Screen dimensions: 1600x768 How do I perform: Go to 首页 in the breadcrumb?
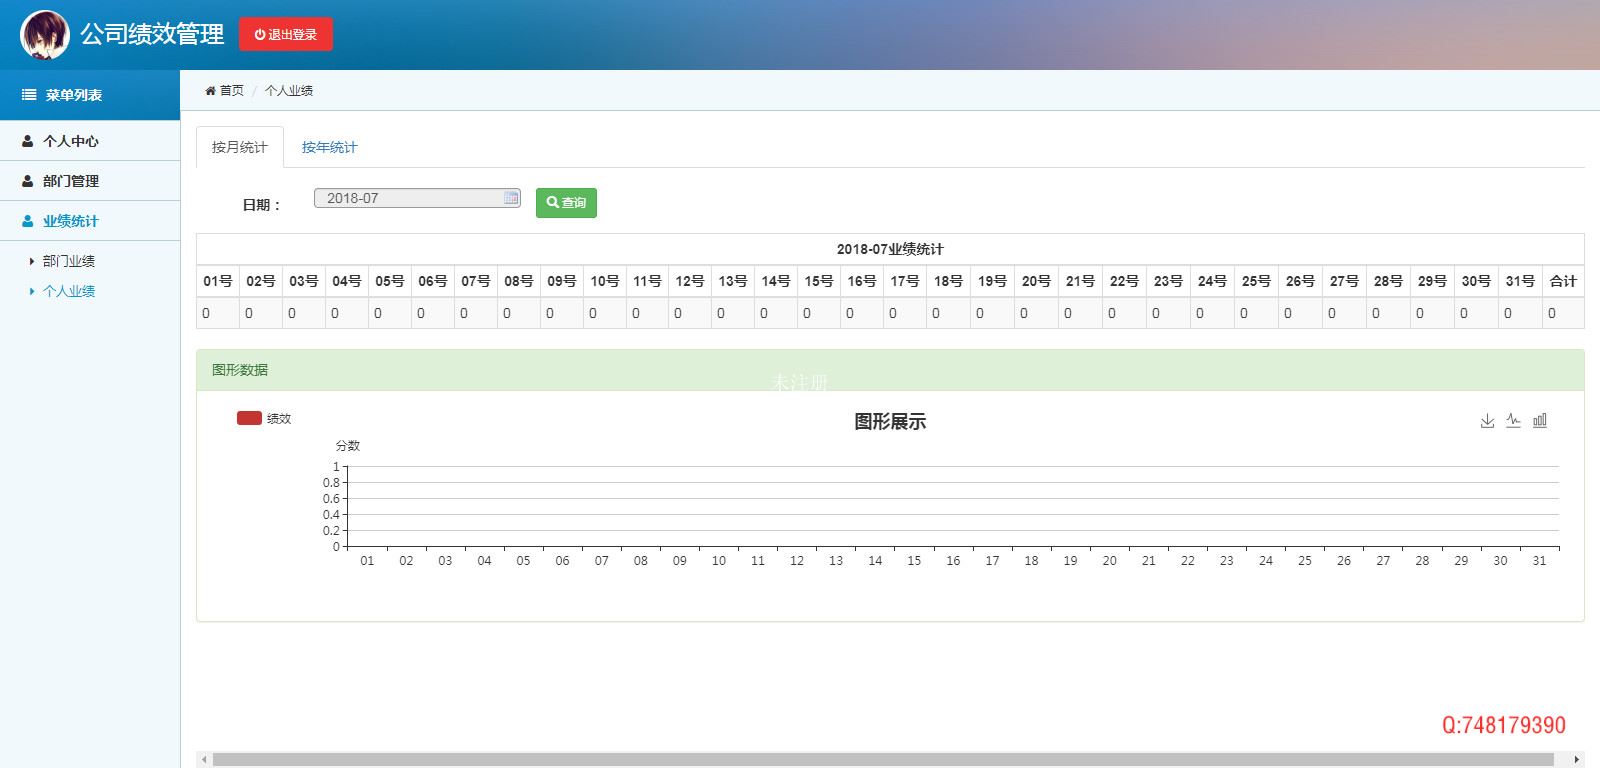coord(232,90)
